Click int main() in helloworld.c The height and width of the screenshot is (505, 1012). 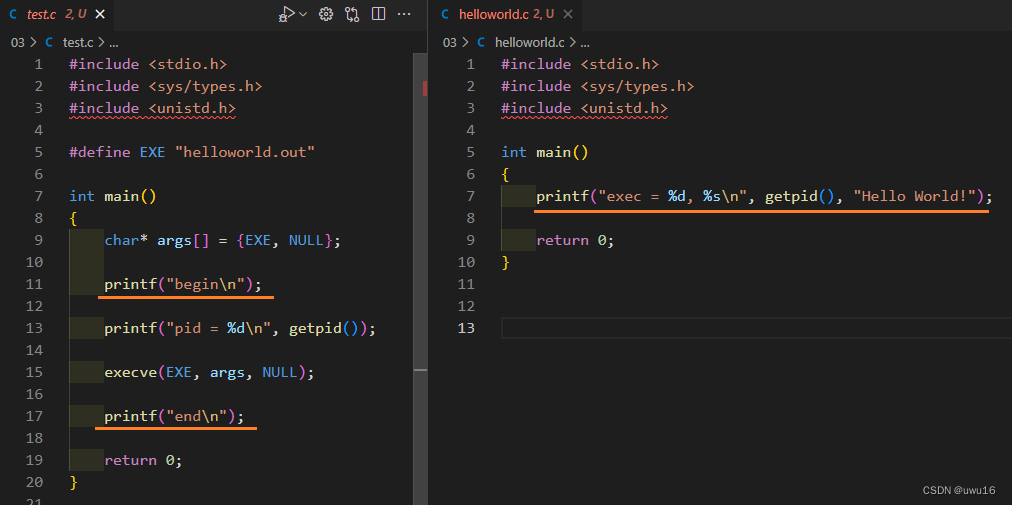click(x=545, y=152)
